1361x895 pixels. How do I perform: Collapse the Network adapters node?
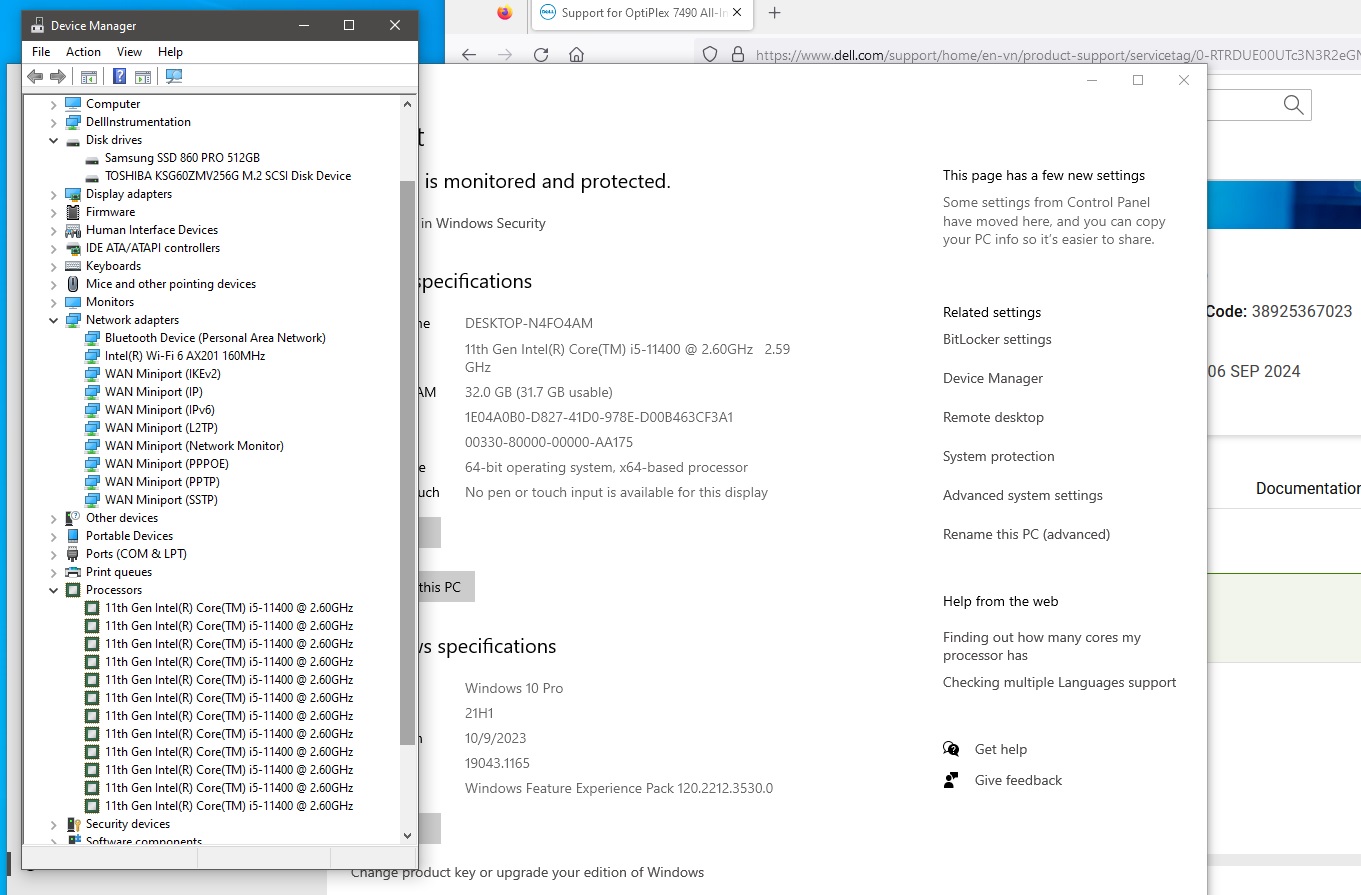click(x=54, y=321)
